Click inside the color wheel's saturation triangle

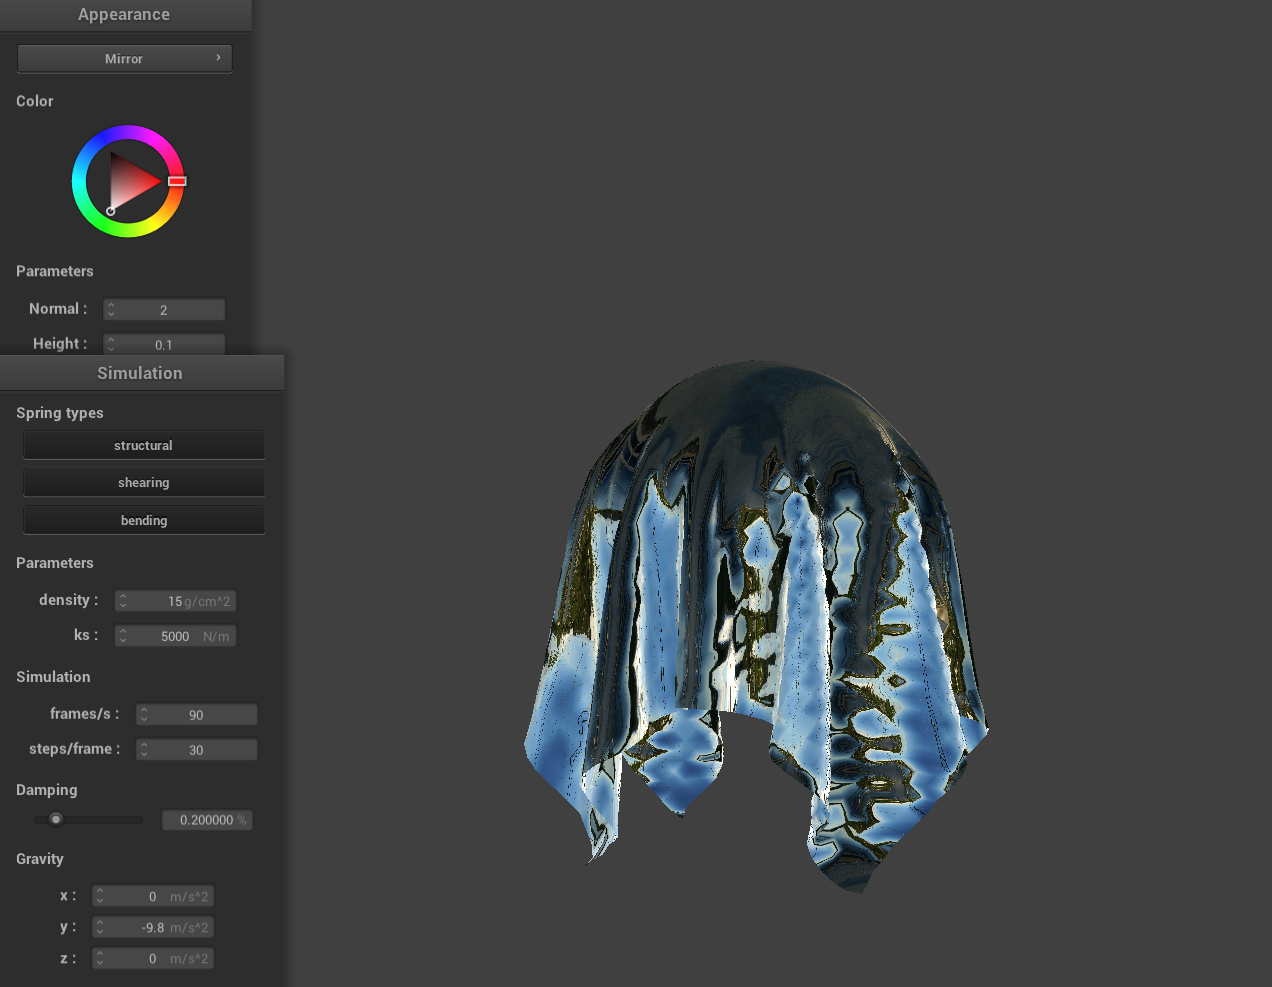coord(130,181)
